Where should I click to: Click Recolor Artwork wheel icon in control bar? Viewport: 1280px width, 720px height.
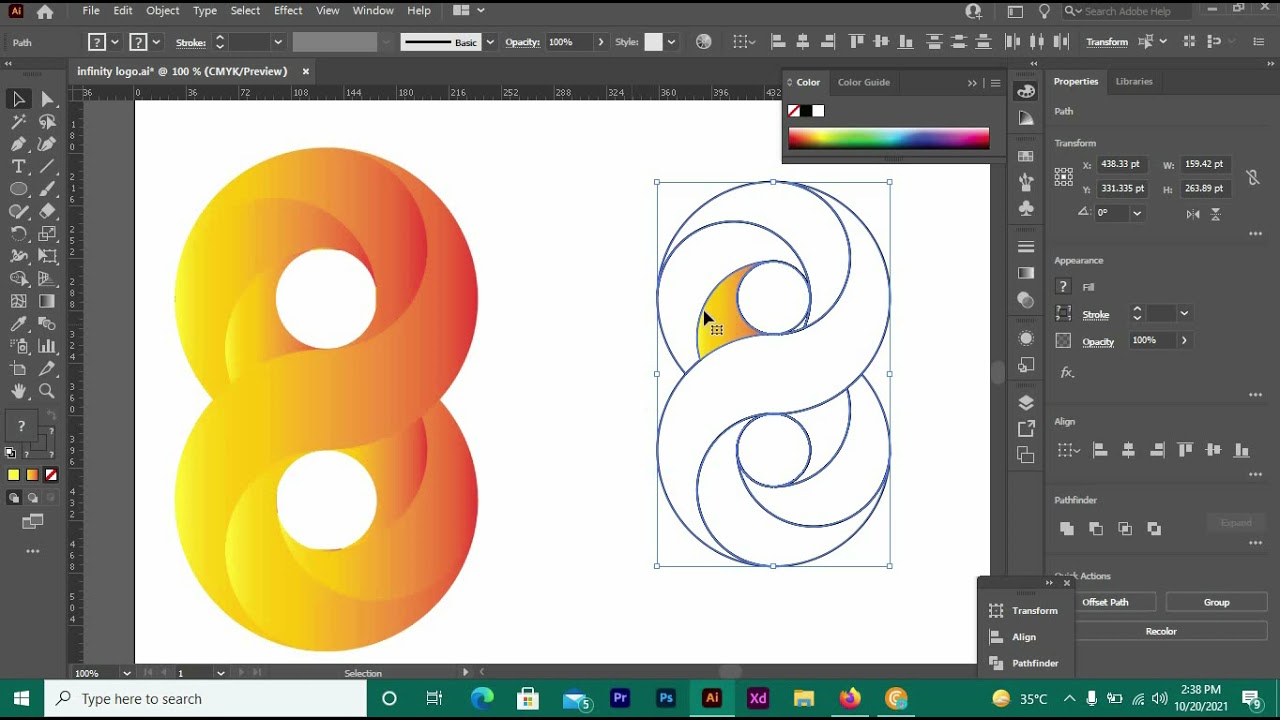[704, 42]
